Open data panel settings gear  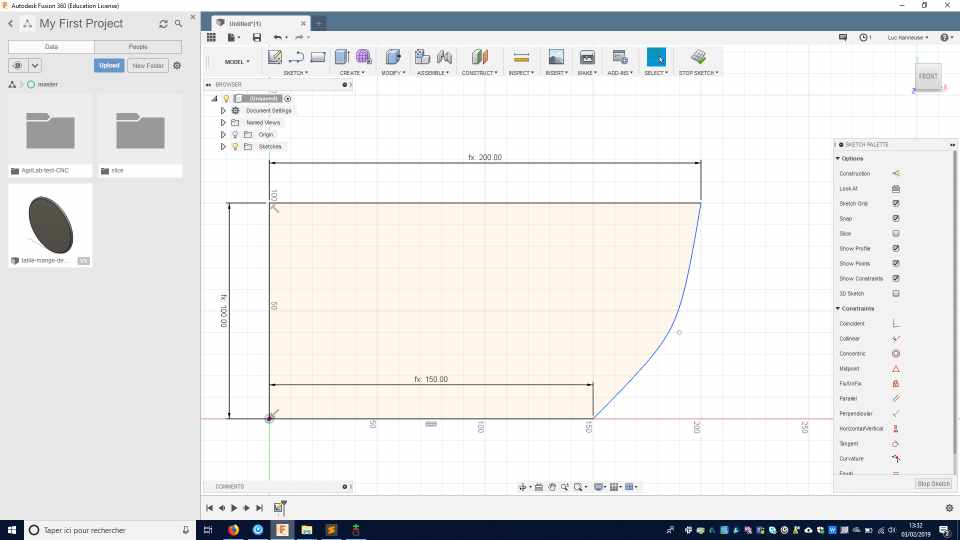[177, 66]
